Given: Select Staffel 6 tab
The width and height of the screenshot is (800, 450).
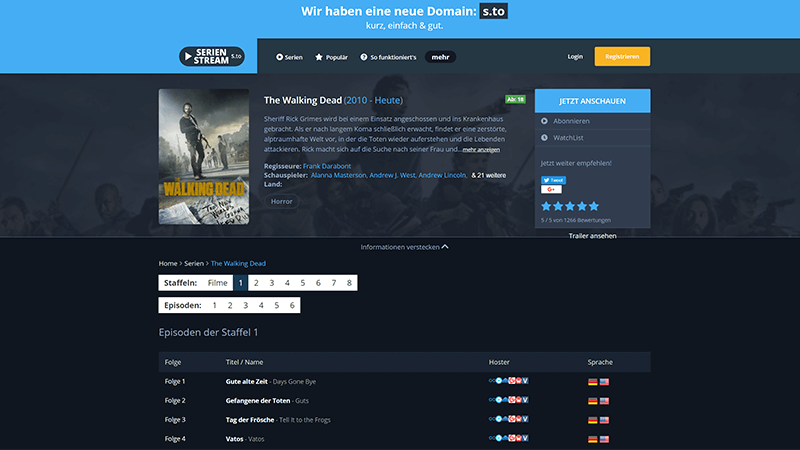Looking at the screenshot, I should (x=318, y=283).
